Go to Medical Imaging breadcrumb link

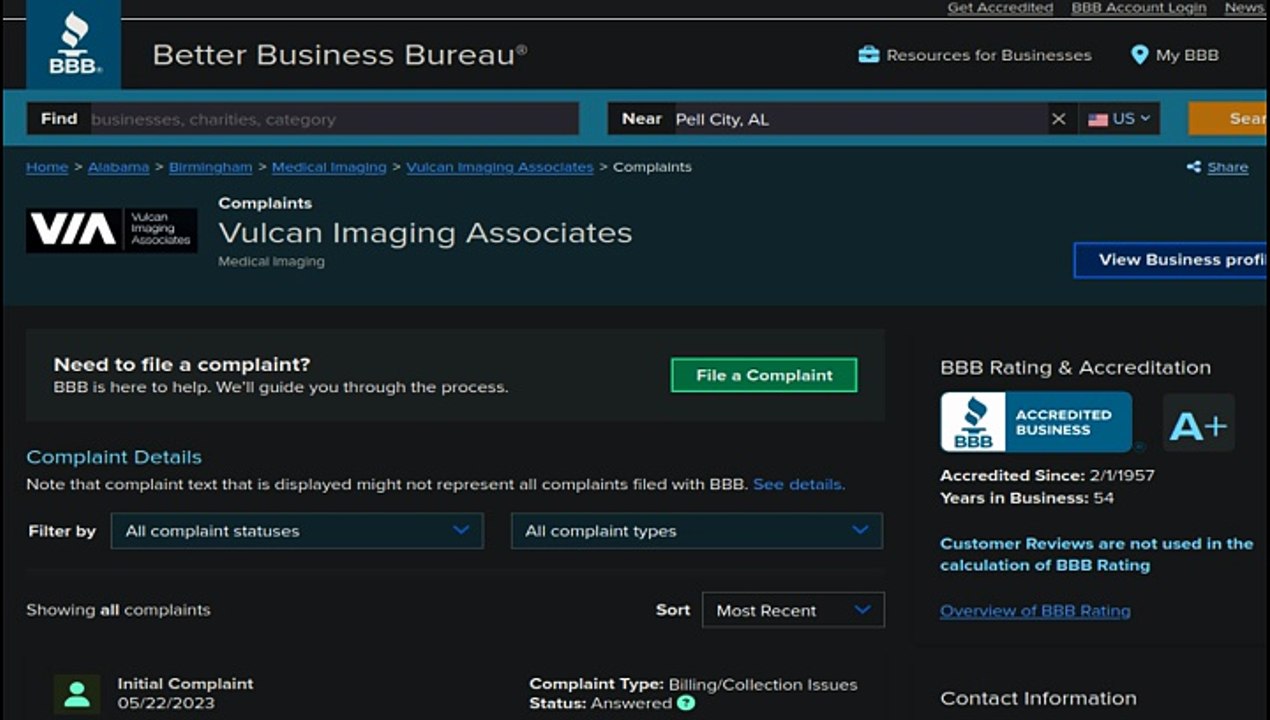[x=329, y=167]
